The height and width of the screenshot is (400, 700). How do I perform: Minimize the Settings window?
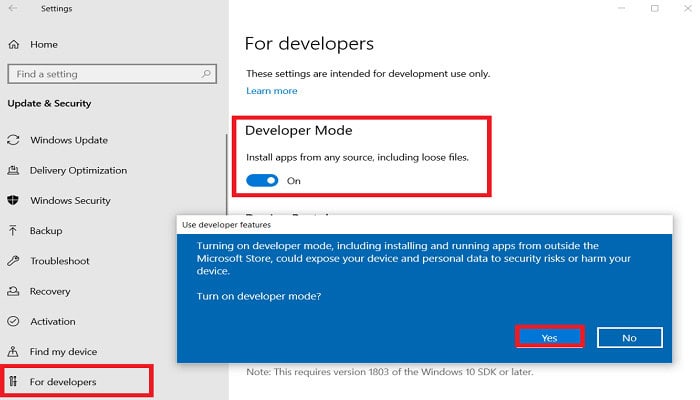coord(621,8)
